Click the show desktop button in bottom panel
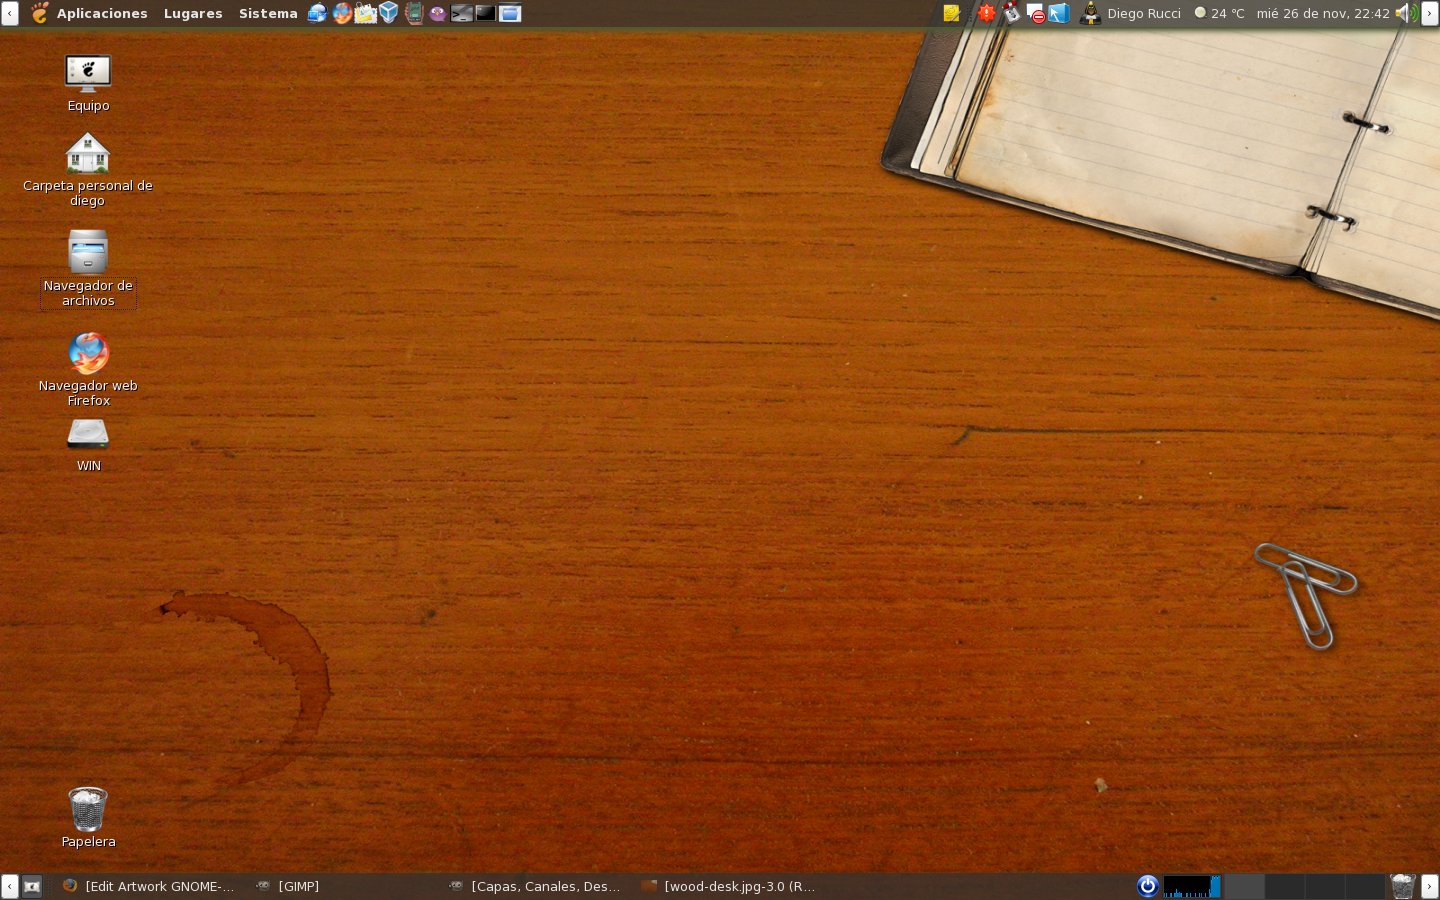 click(x=32, y=886)
